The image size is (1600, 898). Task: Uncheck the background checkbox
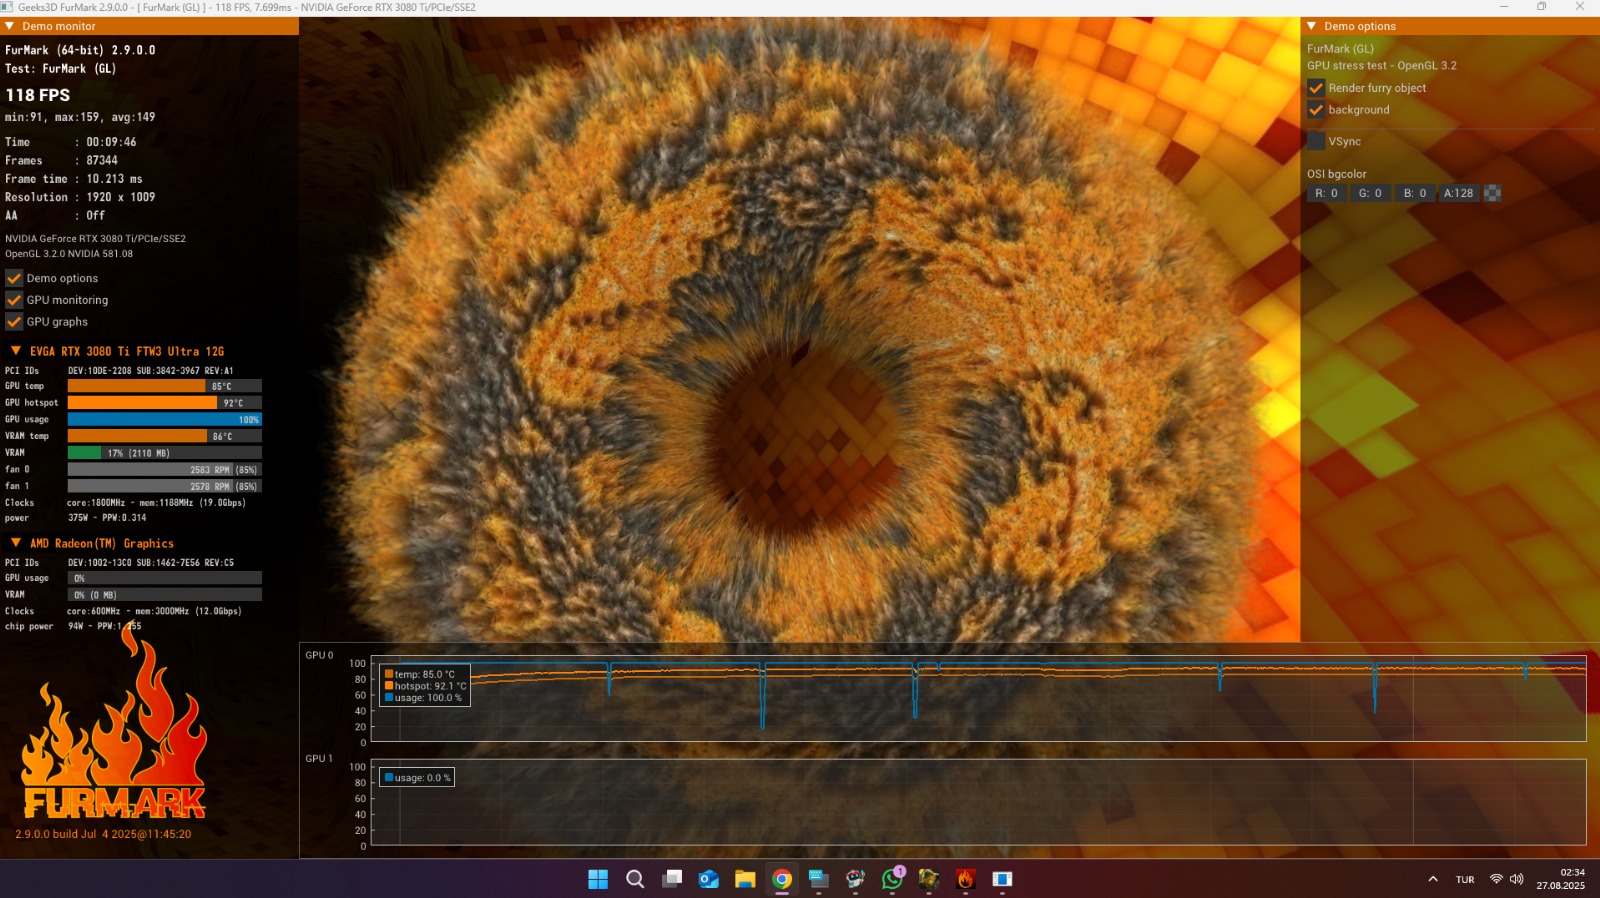[1316, 110]
